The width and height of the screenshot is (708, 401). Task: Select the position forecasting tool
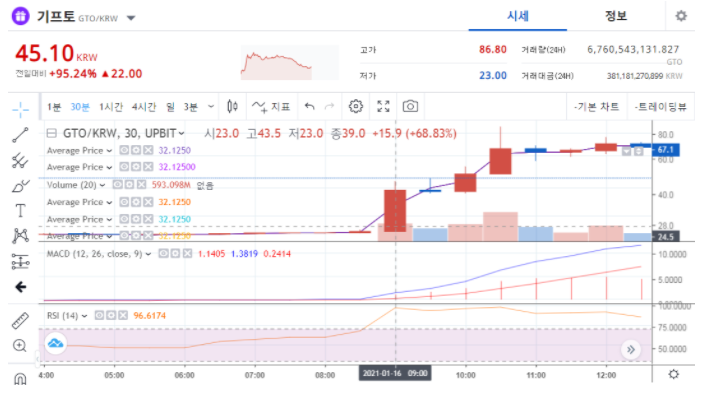[x=20, y=261]
